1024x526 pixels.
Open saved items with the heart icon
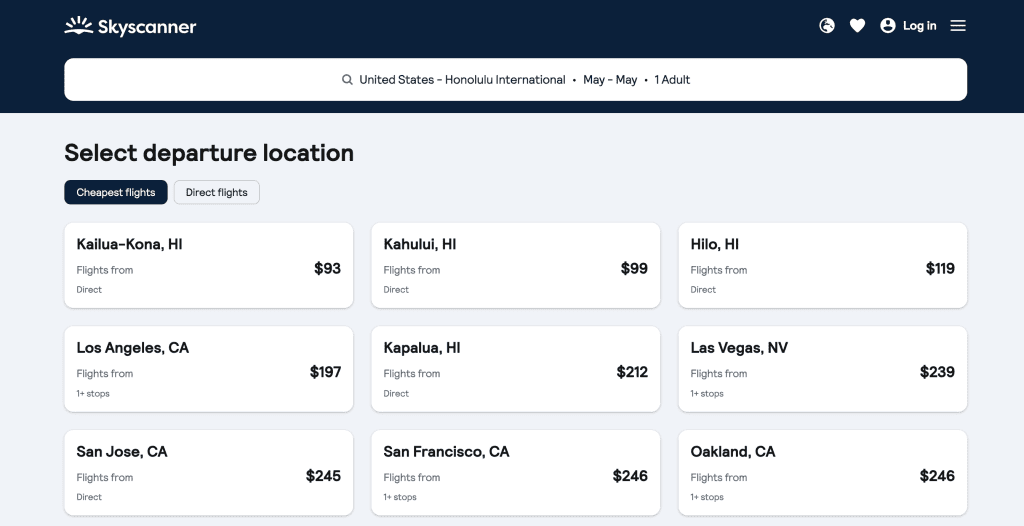coord(857,25)
